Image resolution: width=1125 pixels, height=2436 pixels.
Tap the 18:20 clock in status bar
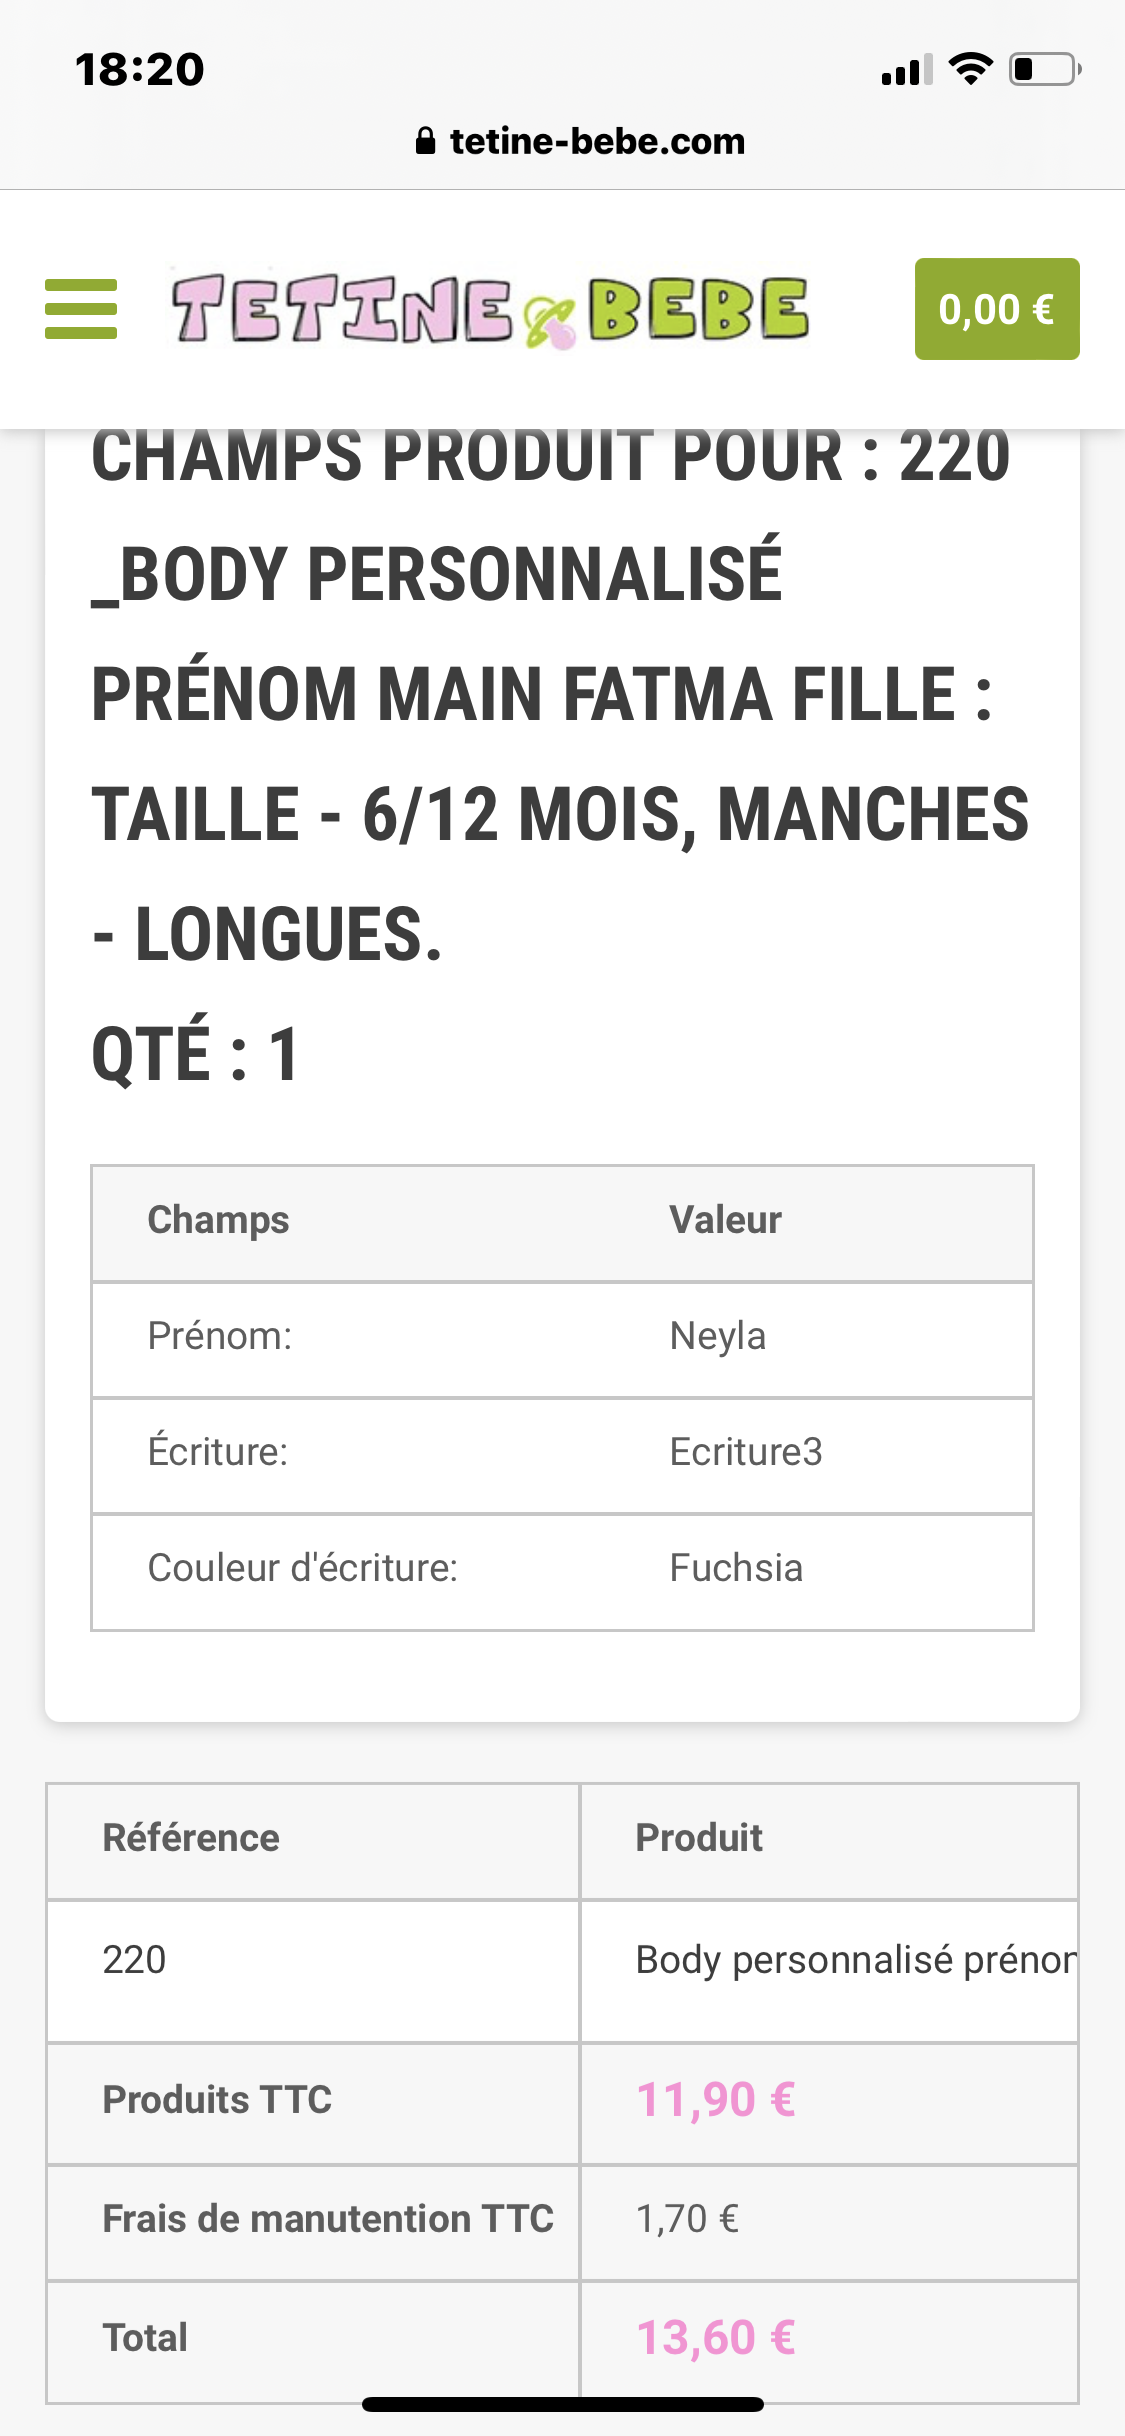pyautogui.click(x=140, y=70)
